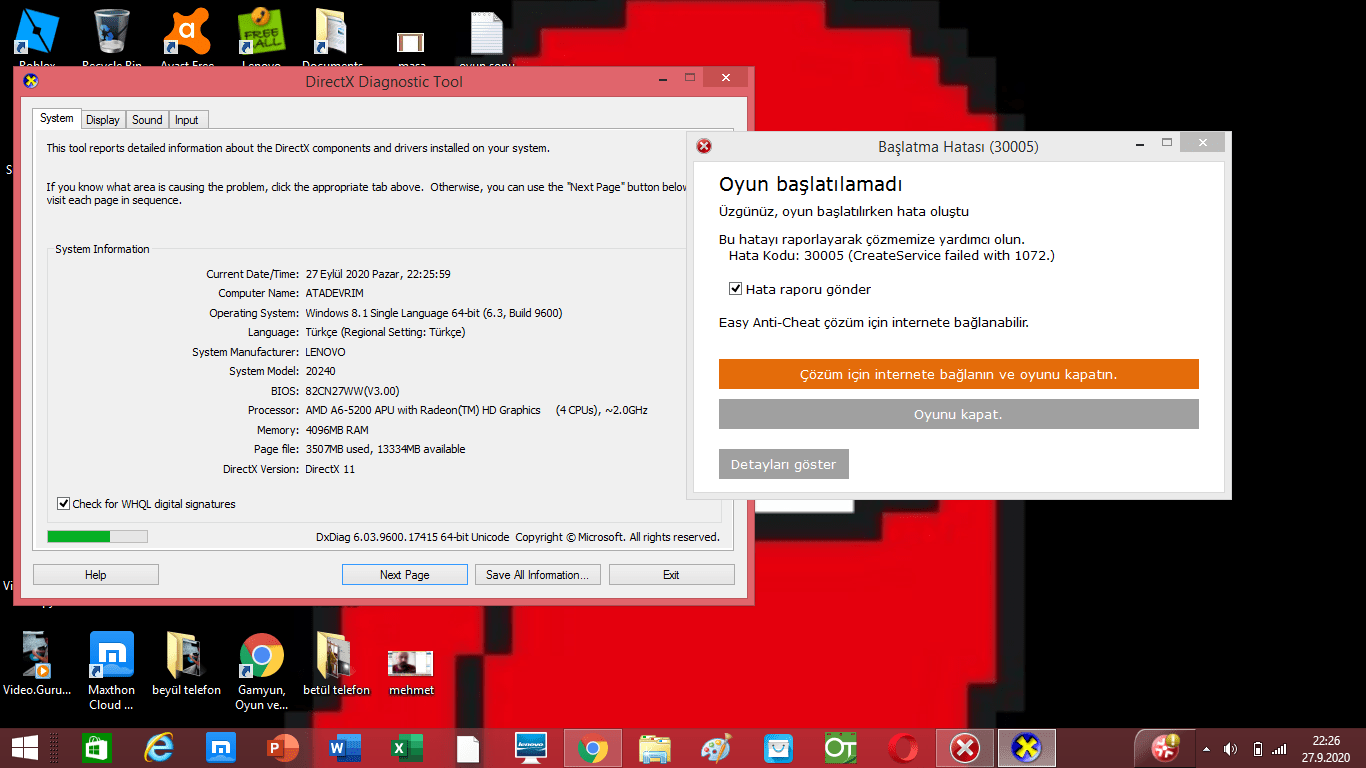
Task: Click the Help button in DxDiag
Action: [96, 575]
